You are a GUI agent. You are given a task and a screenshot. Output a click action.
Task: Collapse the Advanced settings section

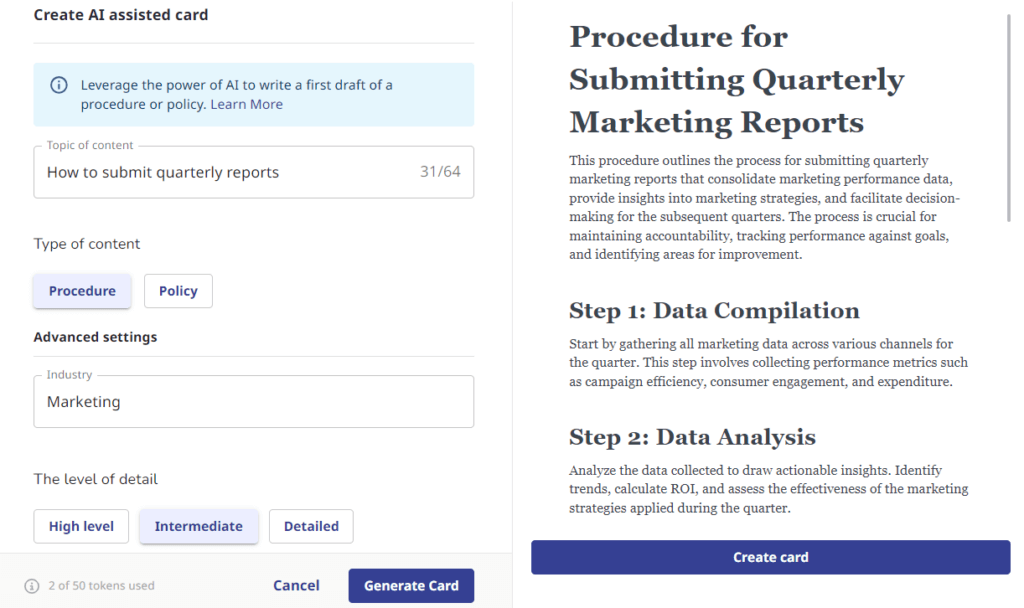pyautogui.click(x=95, y=337)
